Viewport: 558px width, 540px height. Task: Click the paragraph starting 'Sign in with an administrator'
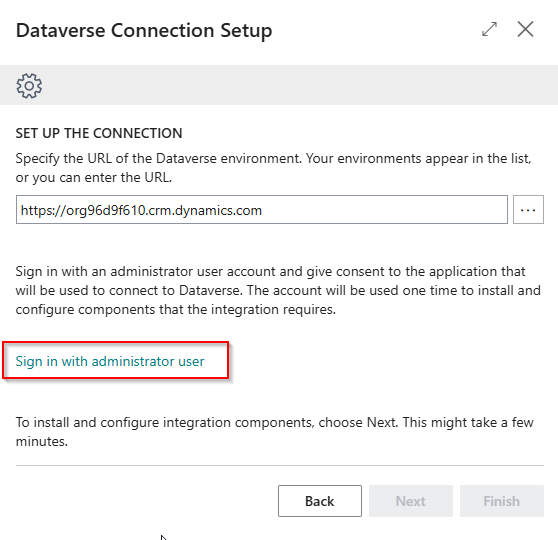[278, 290]
